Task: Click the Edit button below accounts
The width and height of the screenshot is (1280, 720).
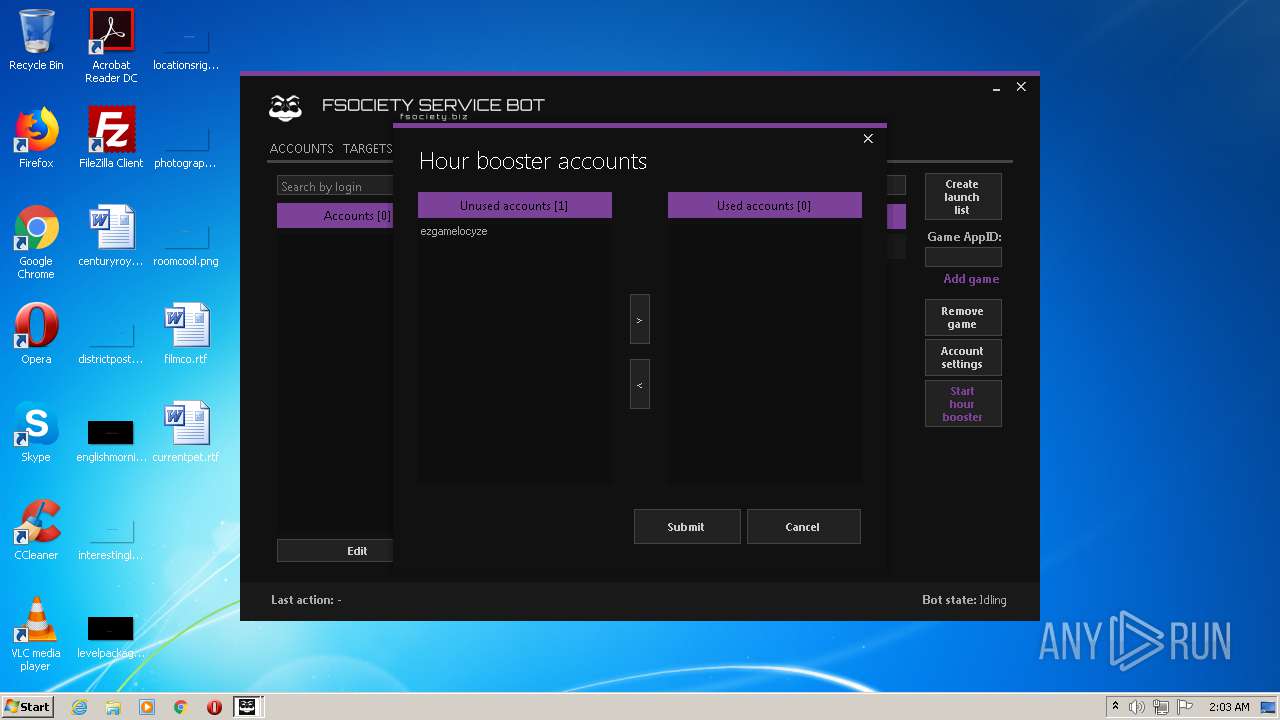Action: (335, 551)
